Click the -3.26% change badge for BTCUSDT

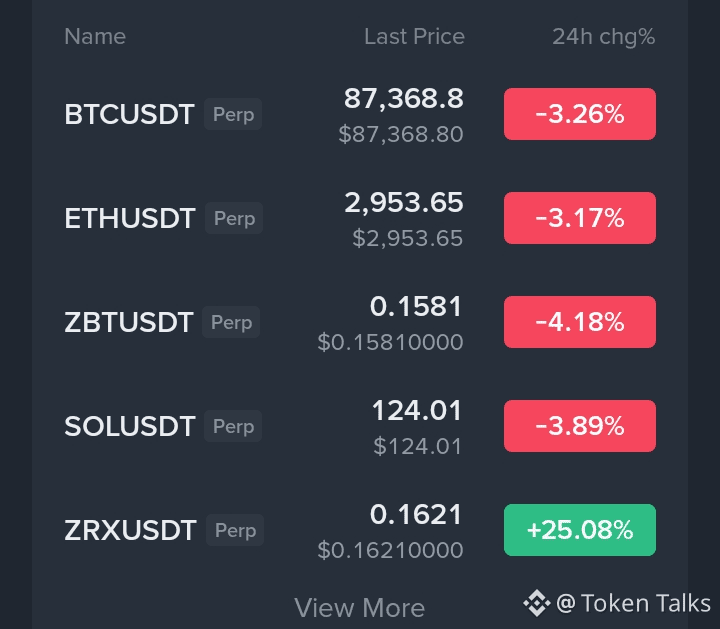point(580,114)
